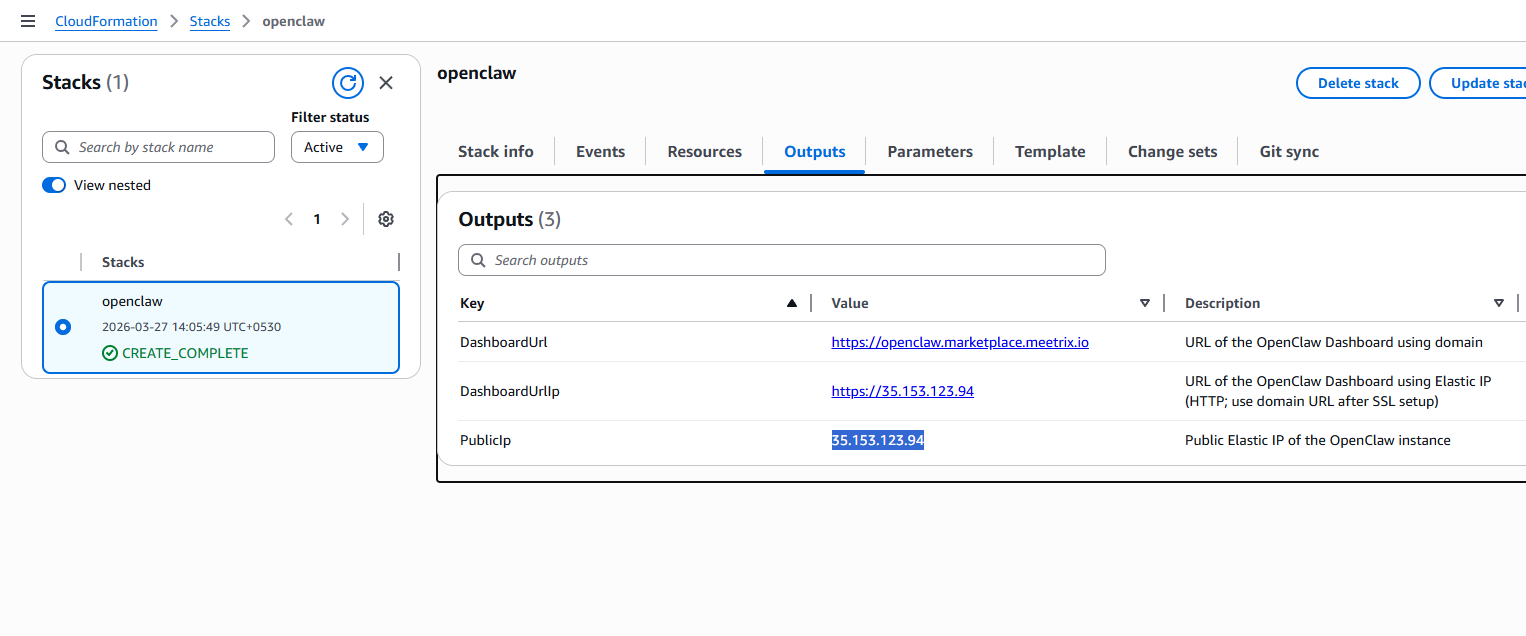Click the Search outputs field
1526x636 pixels.
tap(781, 260)
